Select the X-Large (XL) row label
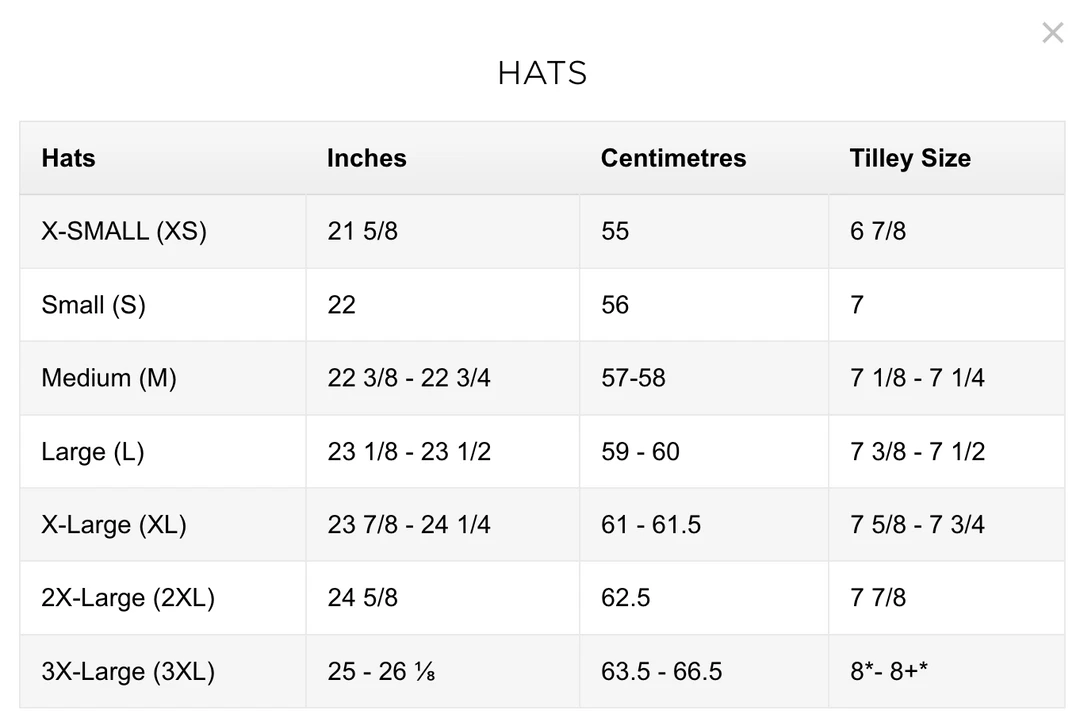The width and height of the screenshot is (1080, 722). (113, 524)
